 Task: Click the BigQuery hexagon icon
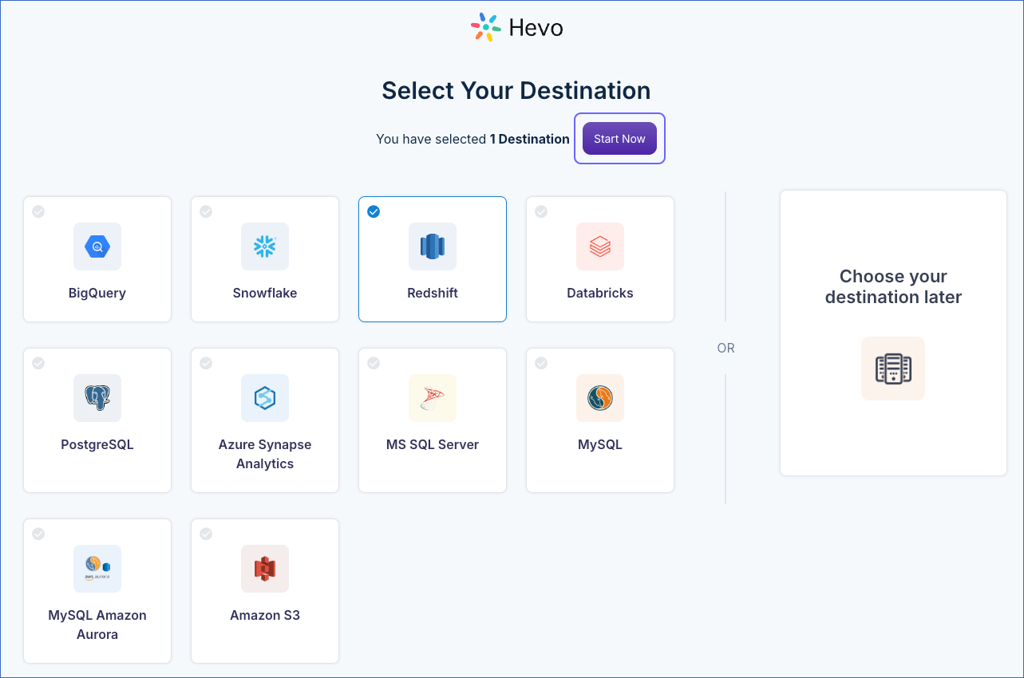pos(97,247)
